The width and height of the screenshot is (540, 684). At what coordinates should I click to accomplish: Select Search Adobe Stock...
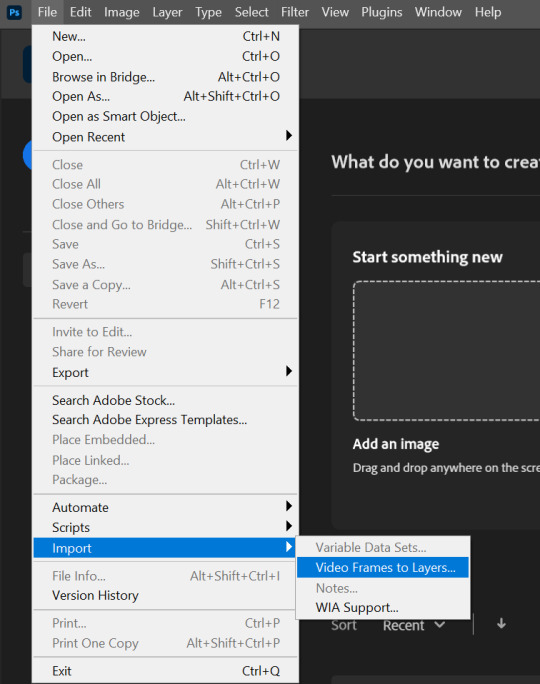[165, 400]
